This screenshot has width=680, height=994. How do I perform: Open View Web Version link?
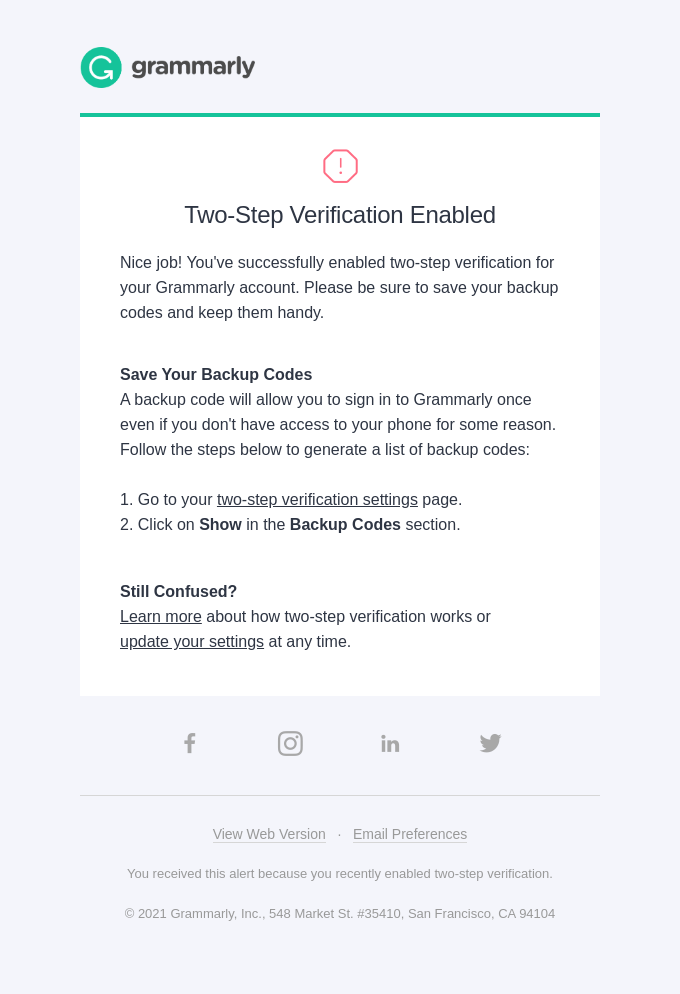269,834
